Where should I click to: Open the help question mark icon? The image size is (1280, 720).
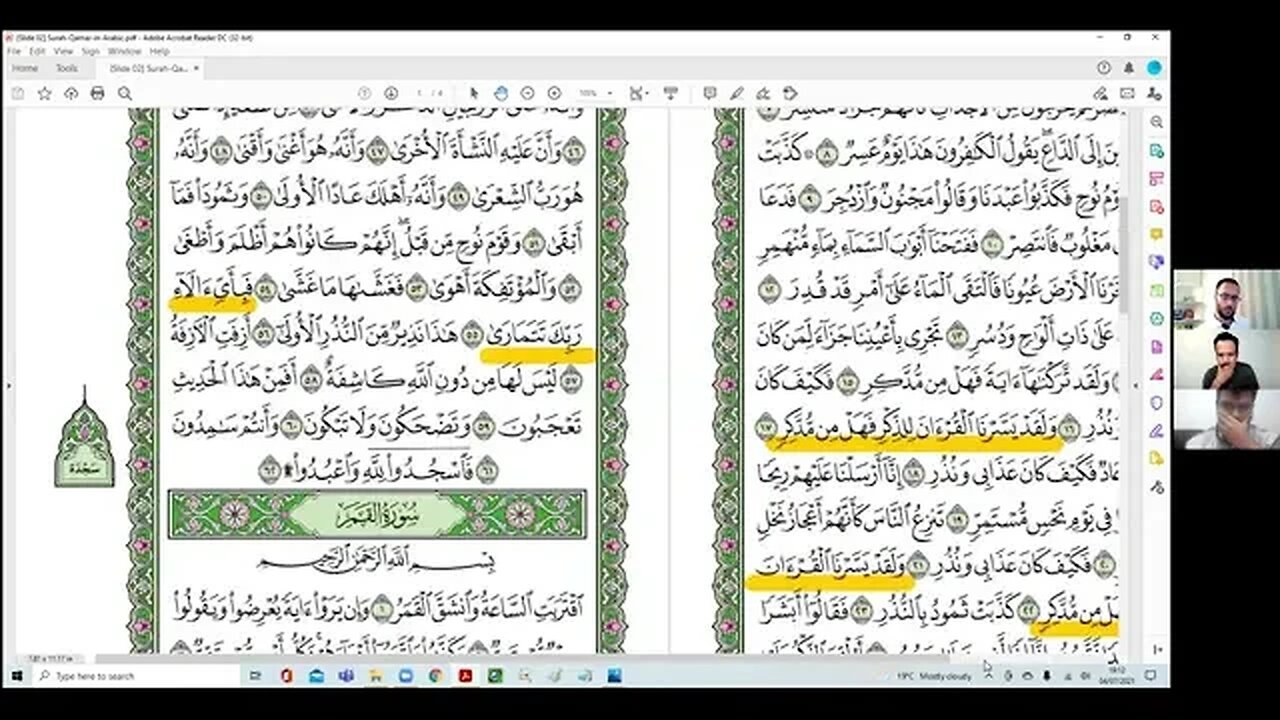(x=1103, y=68)
